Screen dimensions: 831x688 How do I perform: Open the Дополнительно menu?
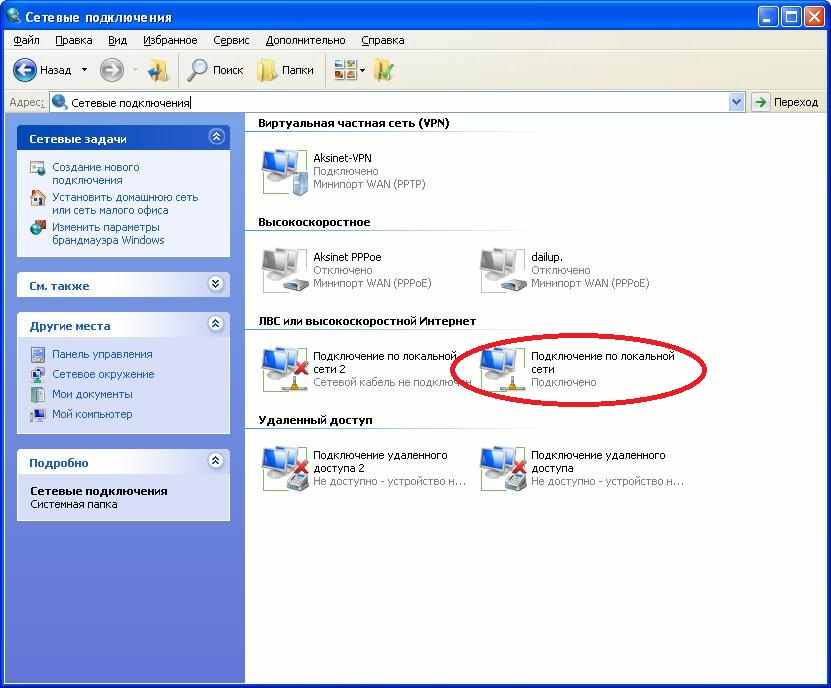[305, 40]
